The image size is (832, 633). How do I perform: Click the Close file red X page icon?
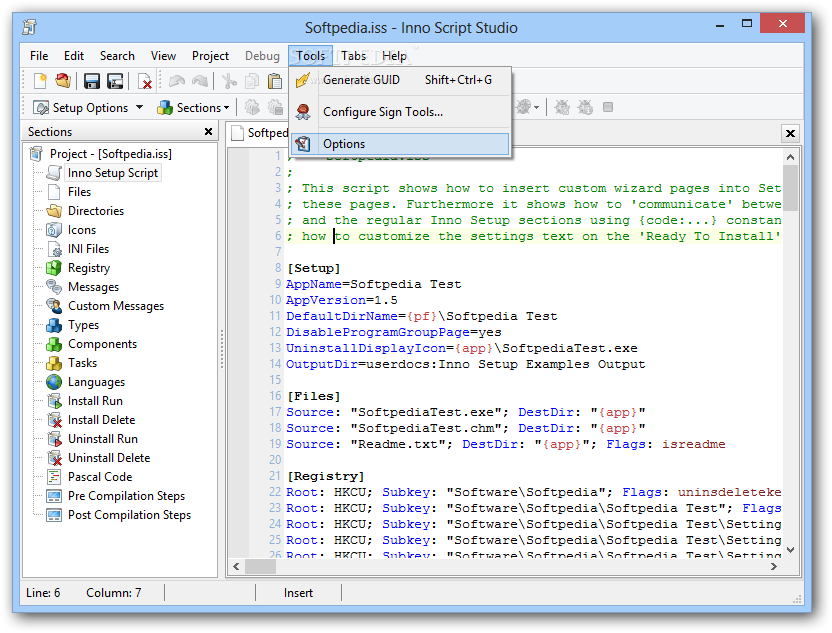pos(144,81)
